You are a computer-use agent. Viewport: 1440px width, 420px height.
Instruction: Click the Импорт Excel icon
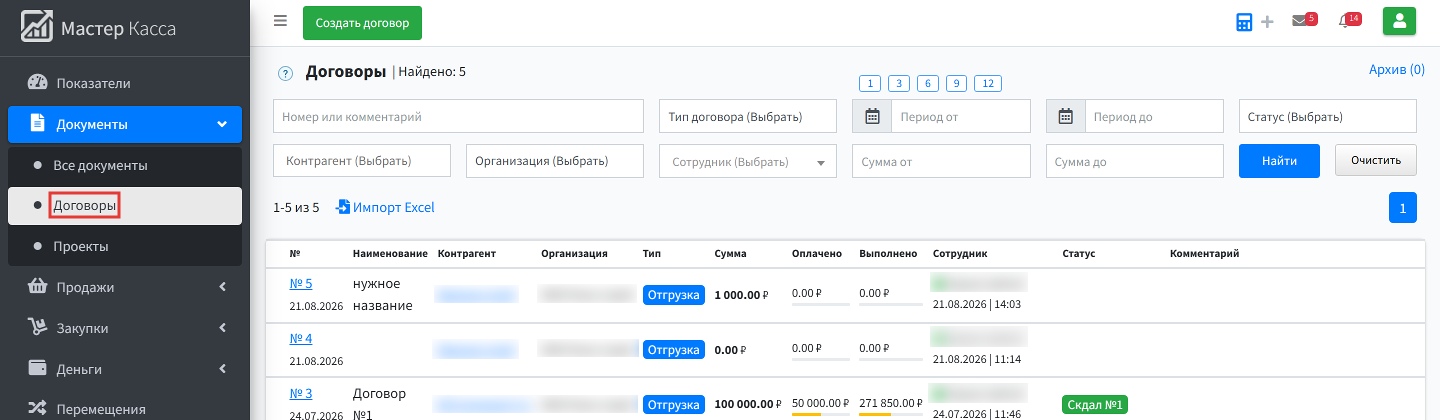[x=342, y=207]
